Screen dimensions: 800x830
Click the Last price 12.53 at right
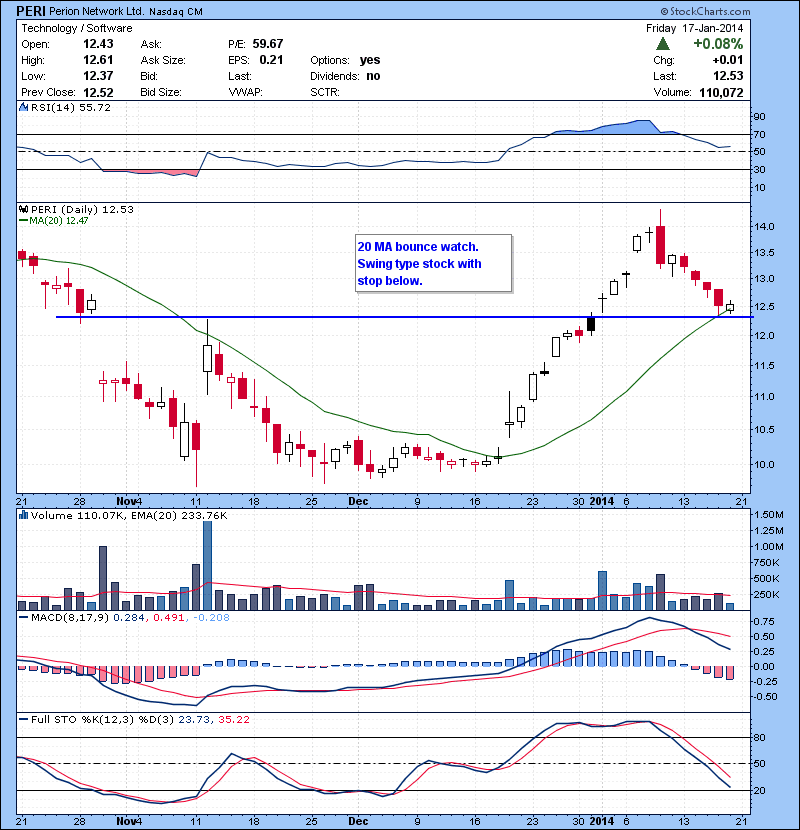point(728,76)
